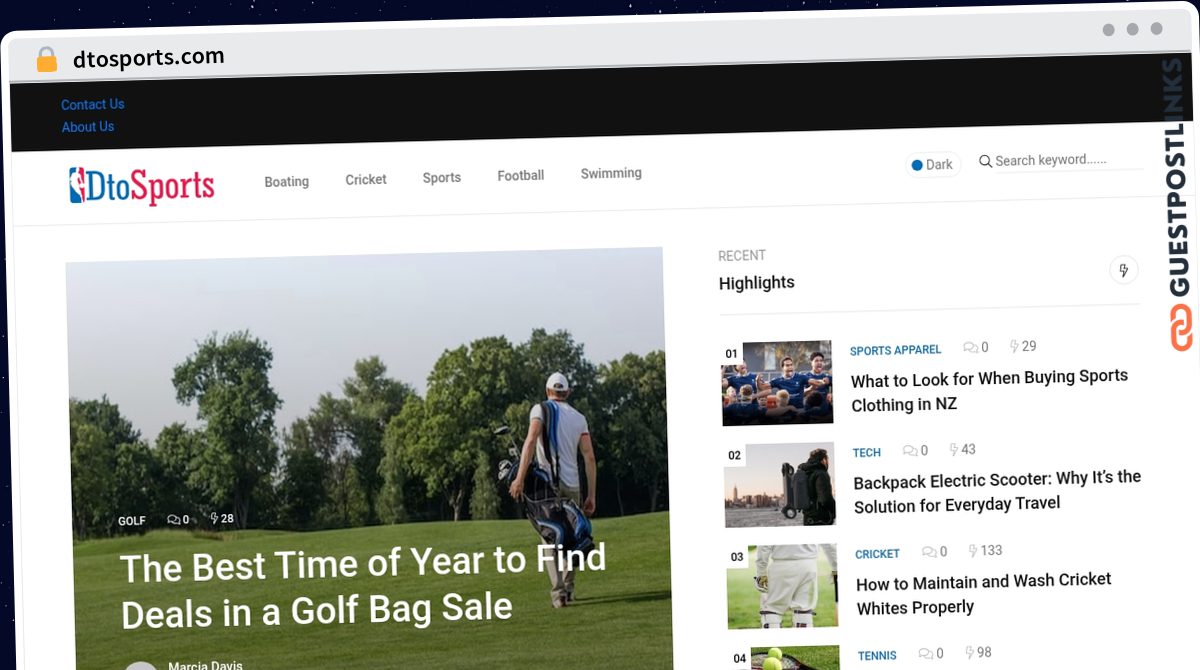Screen dimensions: 1200x670
Task: Click the Contact Us link
Action: click(93, 104)
